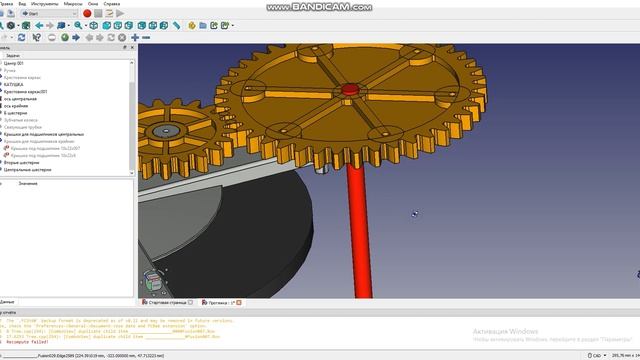Open the CAD navigation style dropdown

[x=597, y=356]
